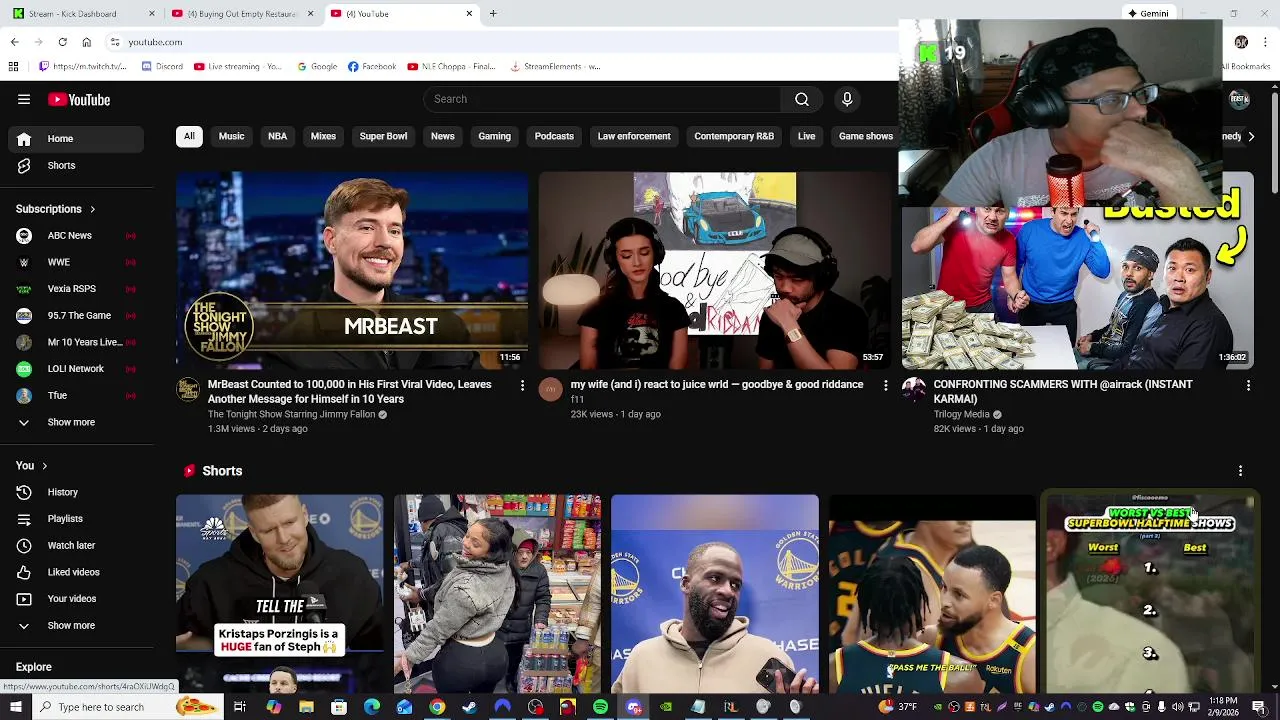Open more options for CONFRONTING SCAMMERS video
Screen dimensions: 1280x720
(1248, 385)
